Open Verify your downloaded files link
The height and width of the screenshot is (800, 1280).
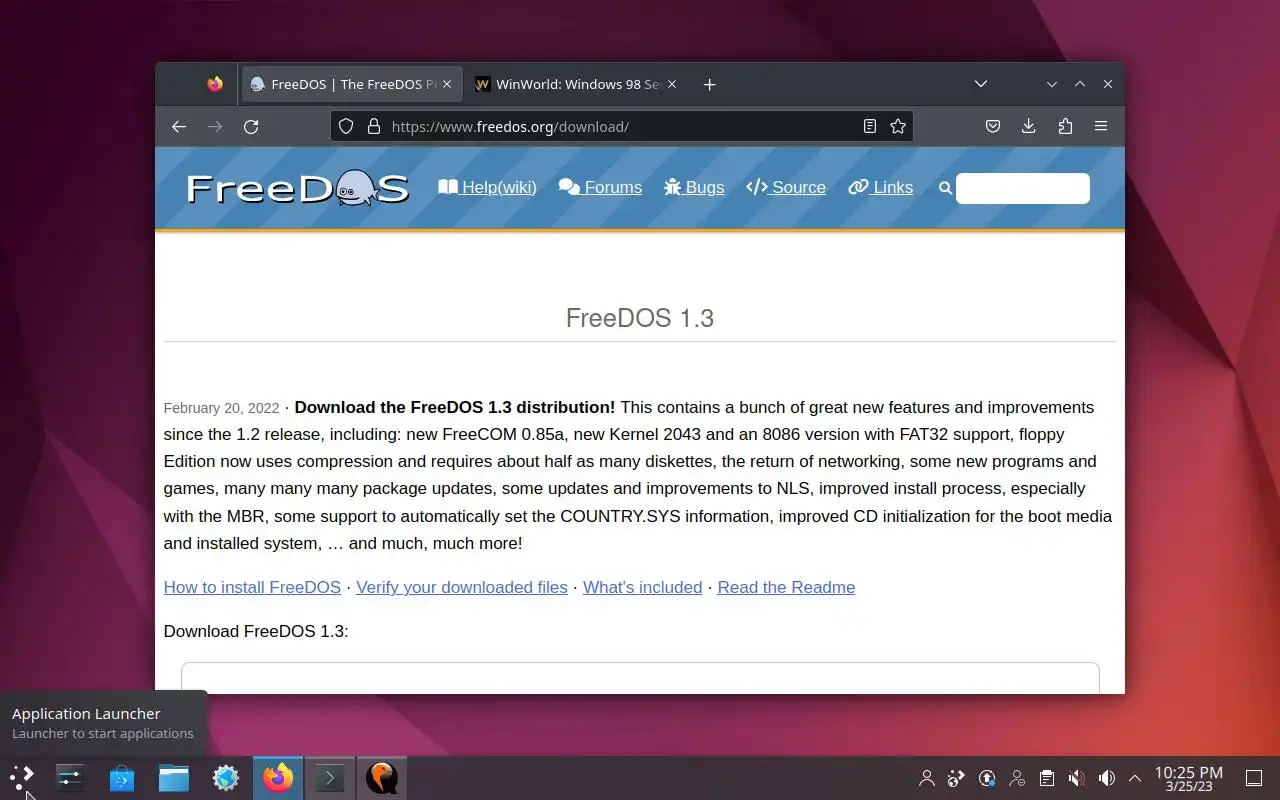click(x=462, y=588)
